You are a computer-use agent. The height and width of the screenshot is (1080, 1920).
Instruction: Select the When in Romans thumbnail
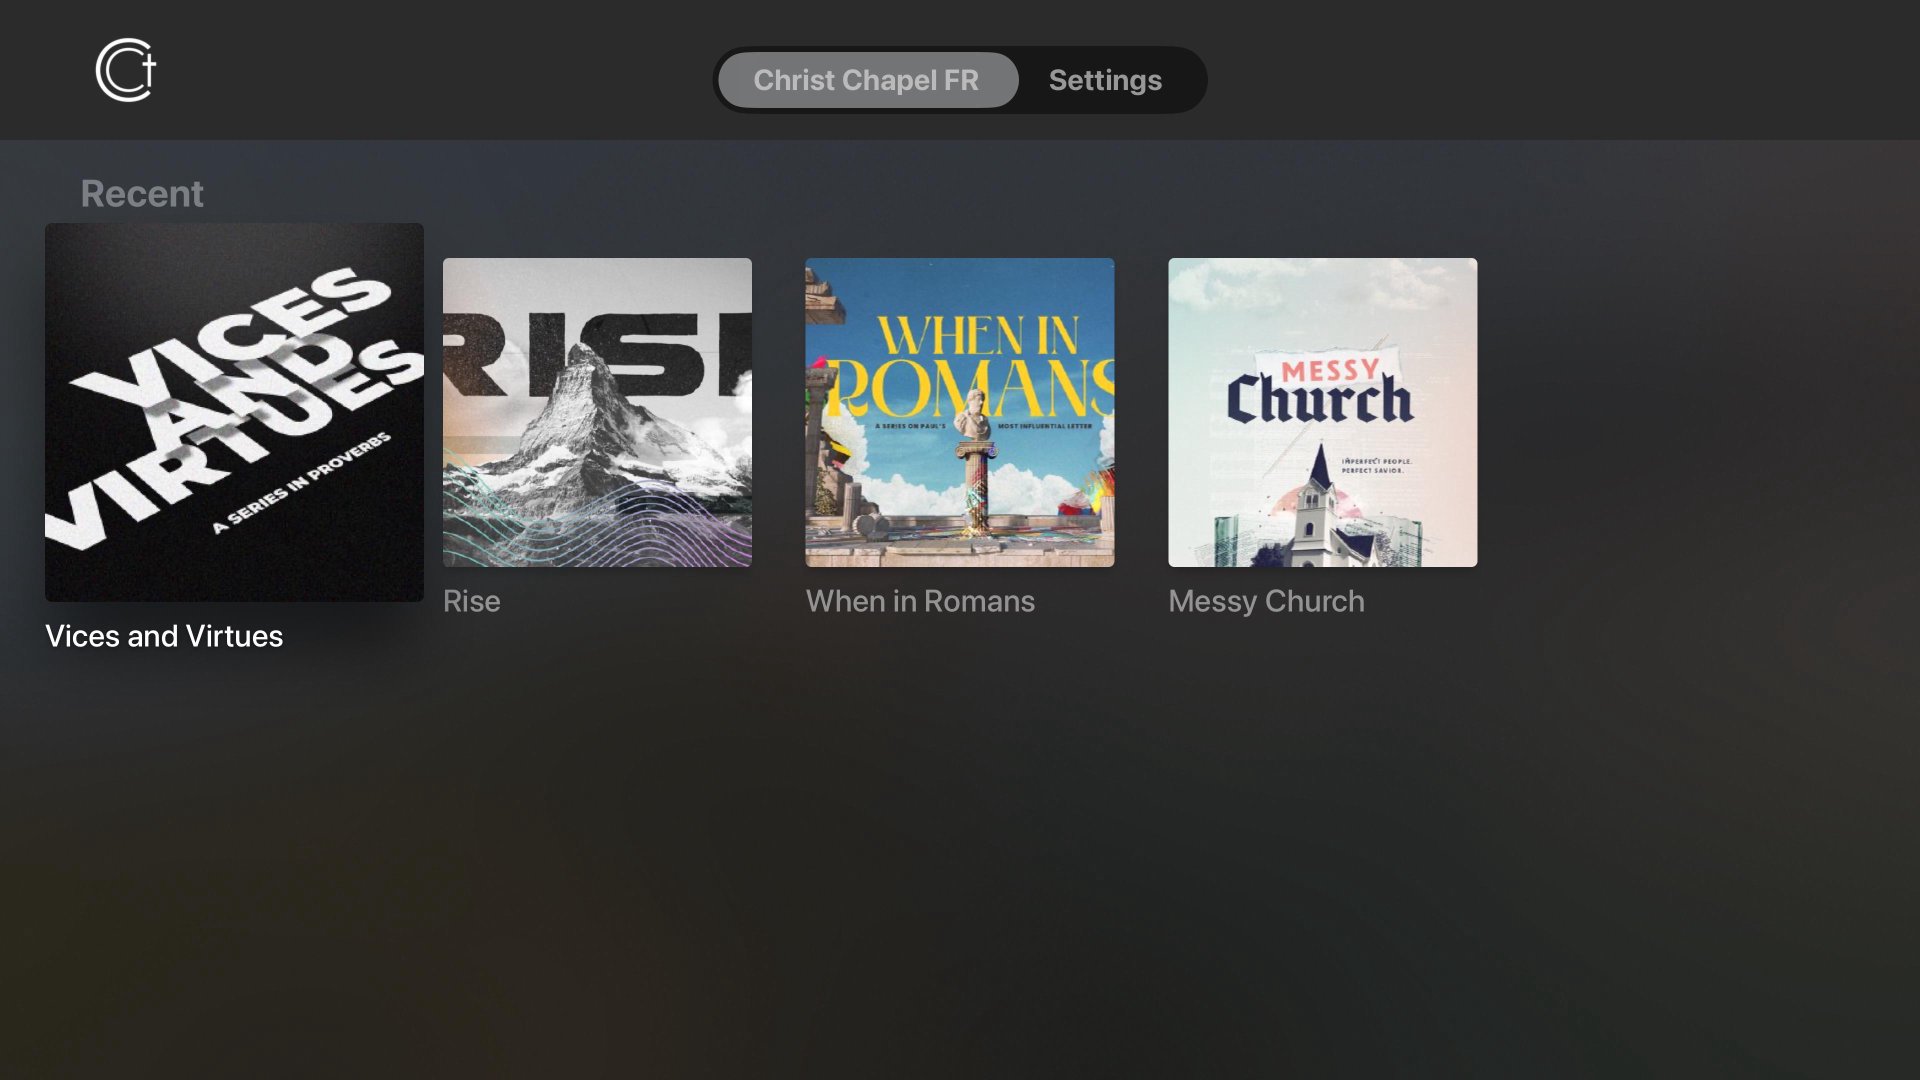click(x=959, y=412)
